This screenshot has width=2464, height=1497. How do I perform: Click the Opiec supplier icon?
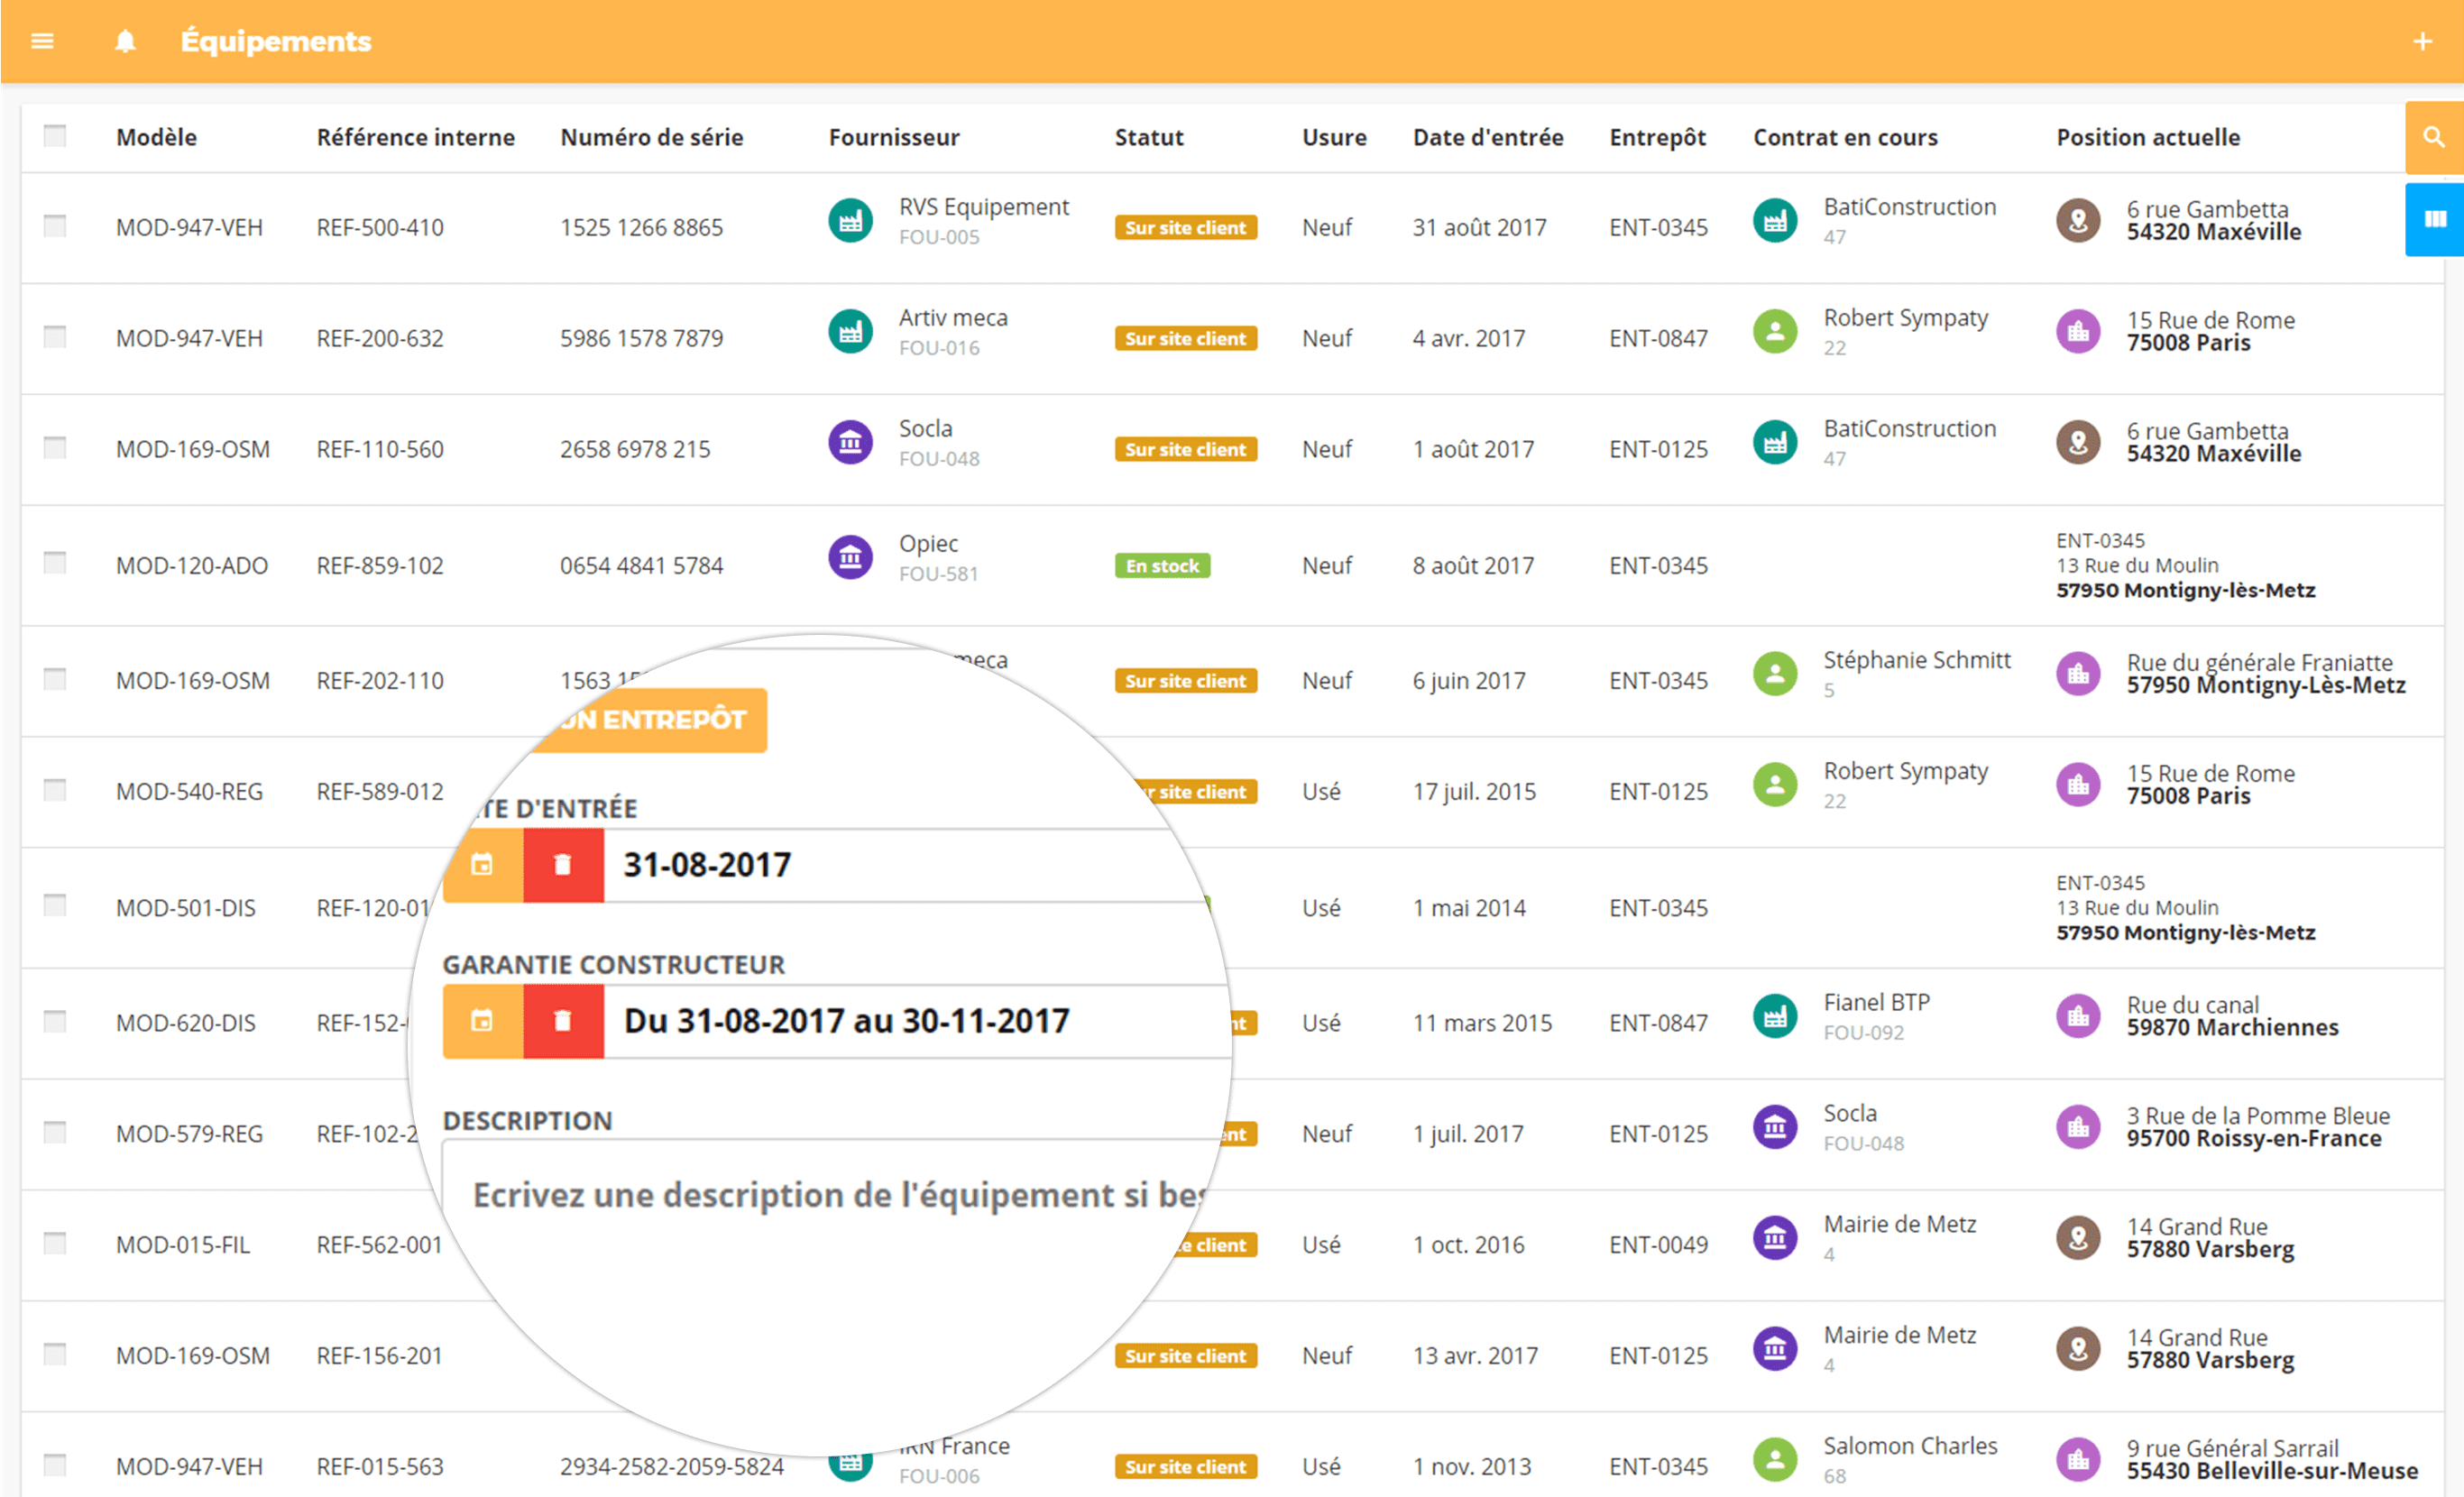click(850, 558)
